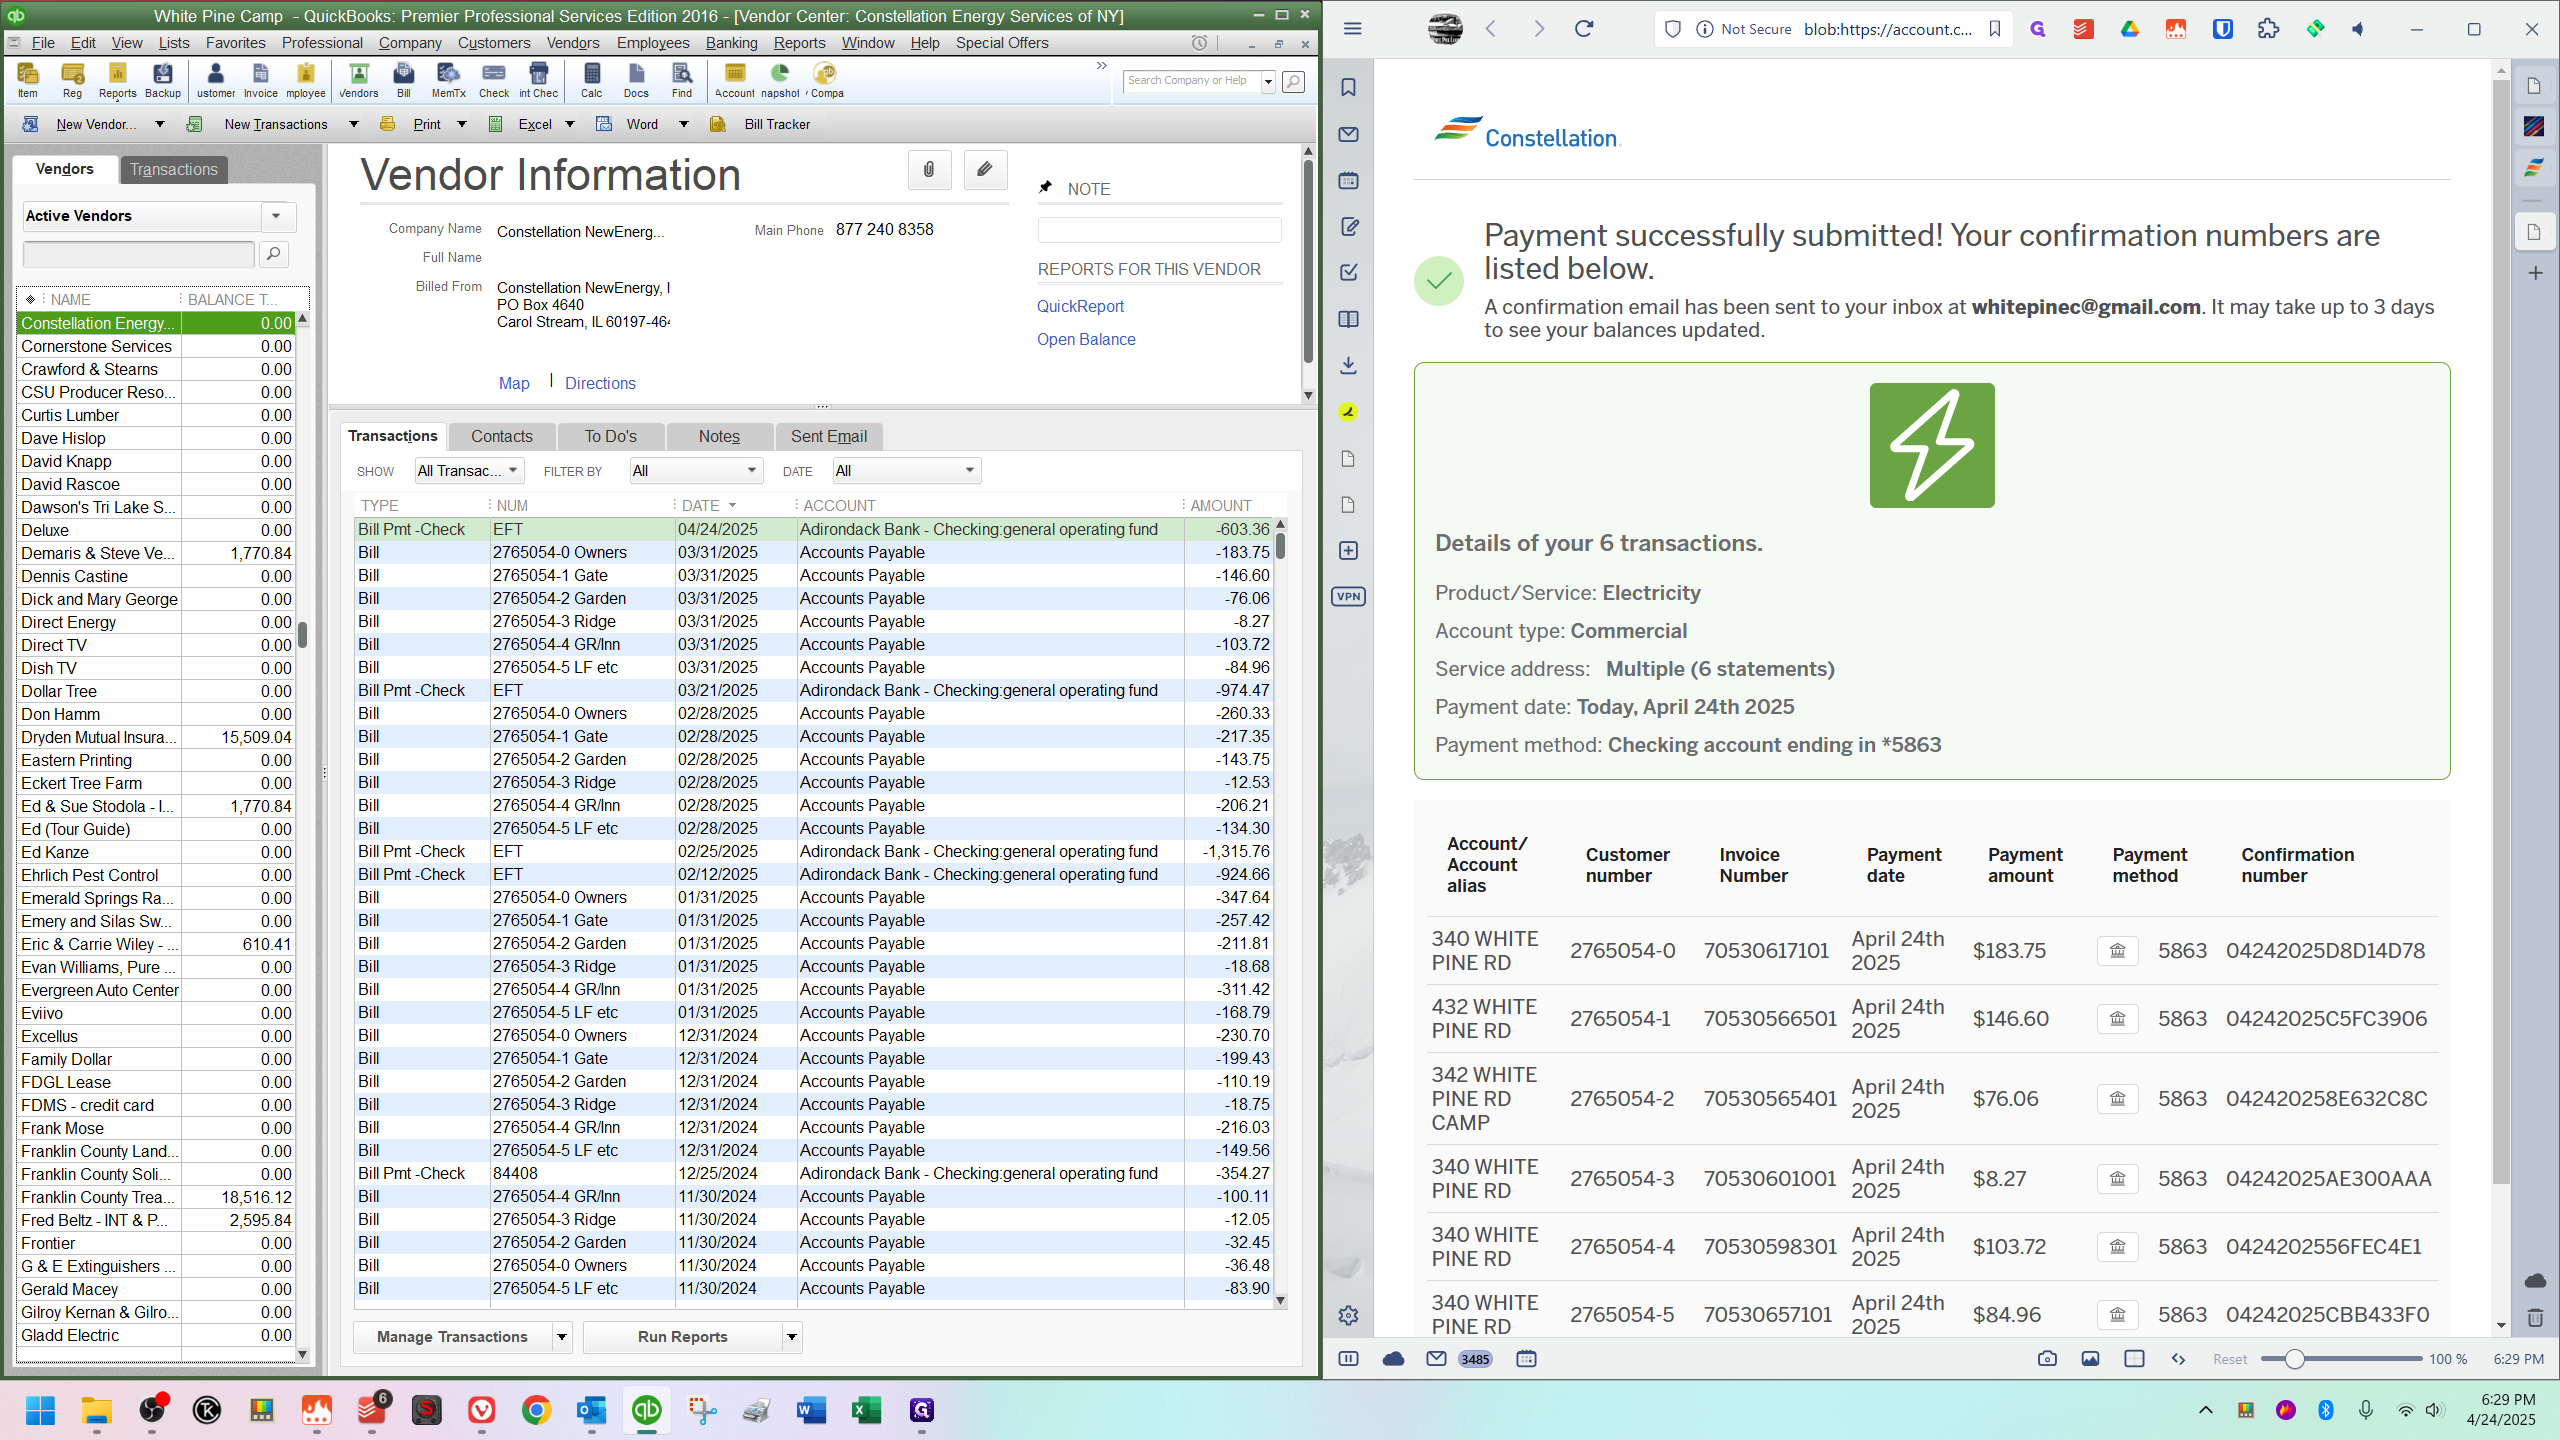Expand the Run Reports dropdown arrow
2560x1440 pixels.
click(x=792, y=1337)
